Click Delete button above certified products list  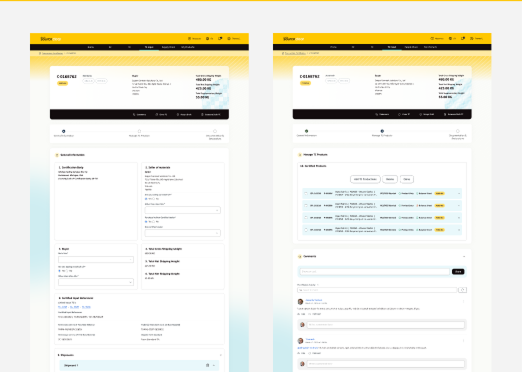coord(390,179)
